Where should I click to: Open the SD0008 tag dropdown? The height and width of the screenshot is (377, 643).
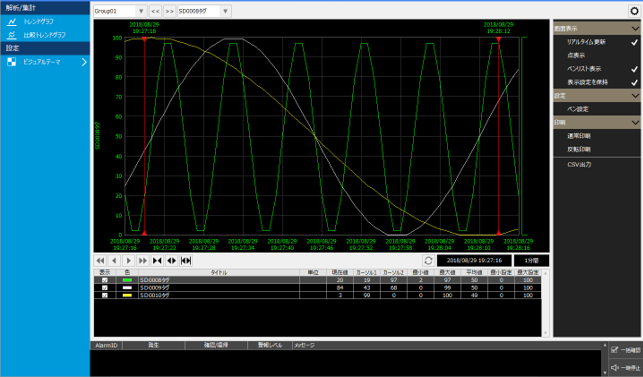click(x=204, y=11)
